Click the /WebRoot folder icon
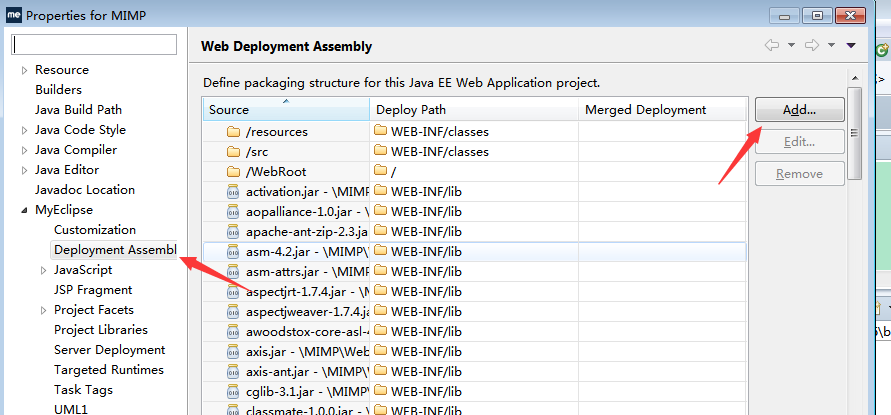The width and height of the screenshot is (891, 415). (234, 171)
